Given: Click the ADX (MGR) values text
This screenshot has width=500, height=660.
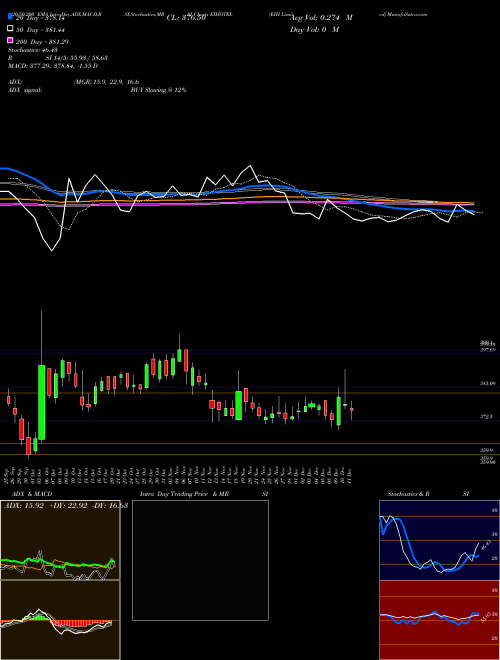Looking at the screenshot, I should (106, 82).
